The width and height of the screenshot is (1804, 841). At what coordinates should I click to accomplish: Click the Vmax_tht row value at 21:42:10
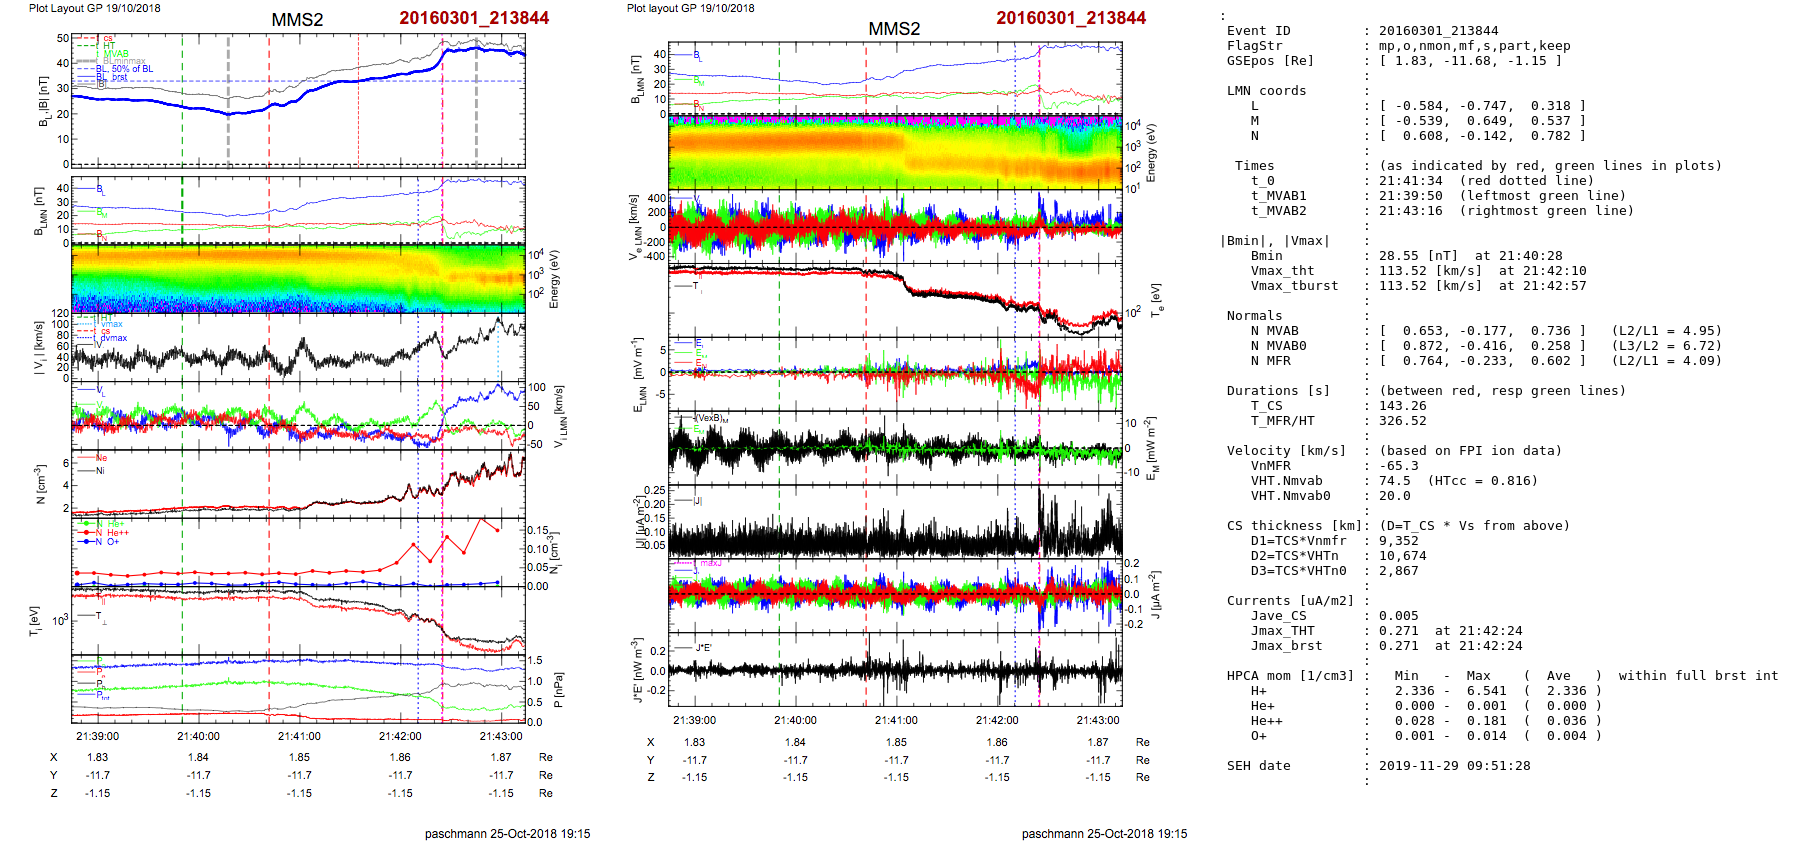pyautogui.click(x=1482, y=271)
